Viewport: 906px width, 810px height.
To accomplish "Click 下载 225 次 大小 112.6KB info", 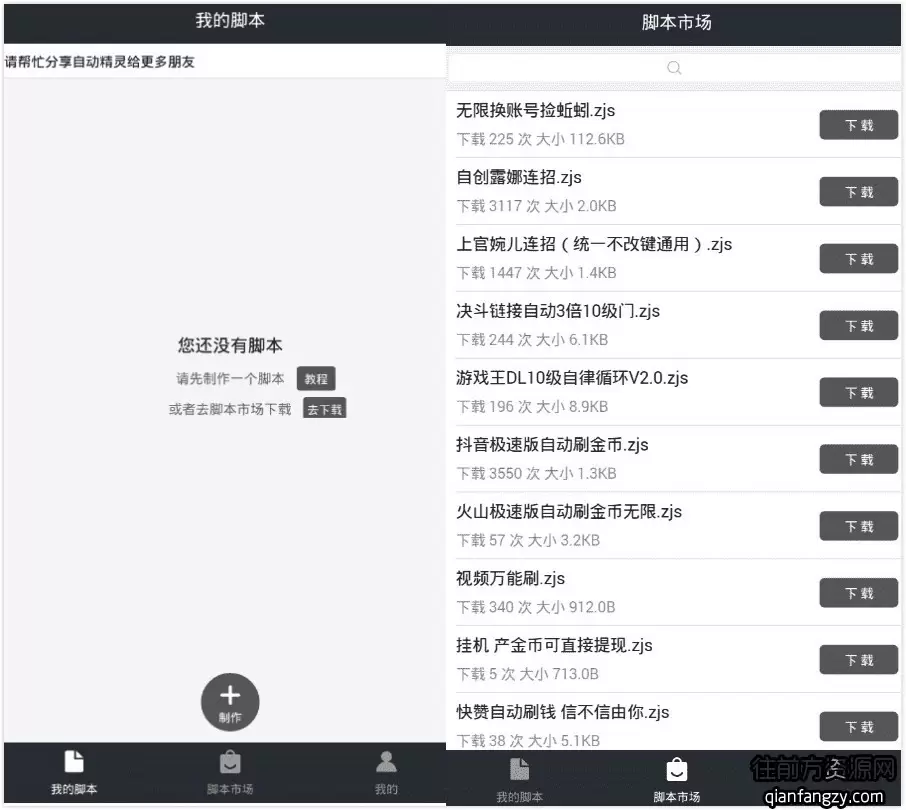I will pos(540,139).
